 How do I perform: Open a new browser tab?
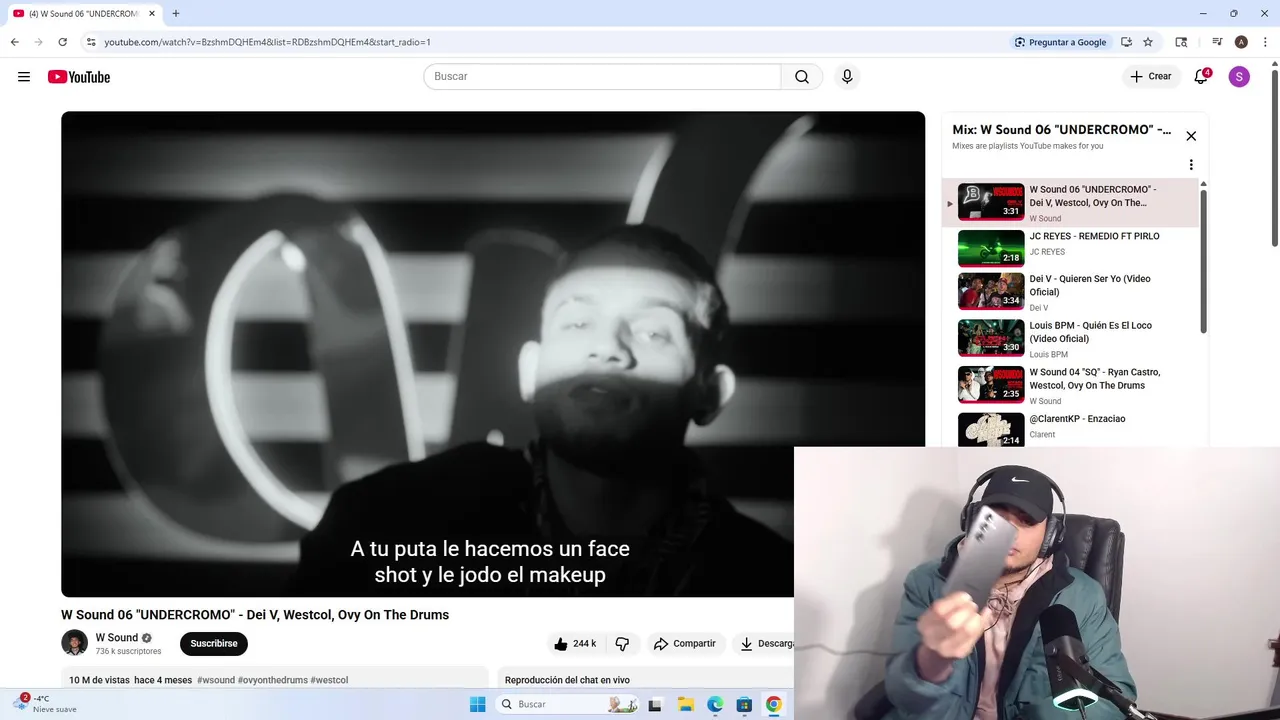(176, 14)
